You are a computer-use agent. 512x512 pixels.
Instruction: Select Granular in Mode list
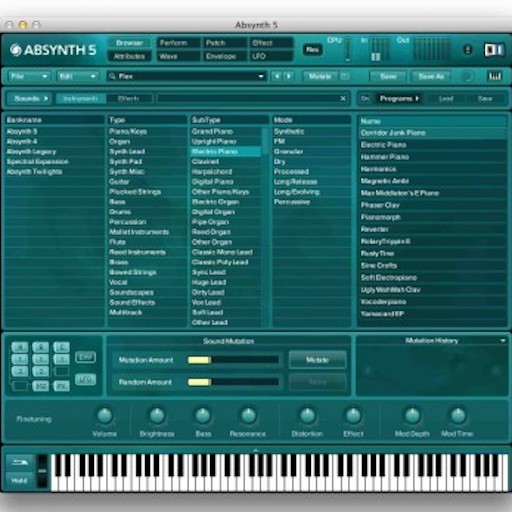(311, 151)
